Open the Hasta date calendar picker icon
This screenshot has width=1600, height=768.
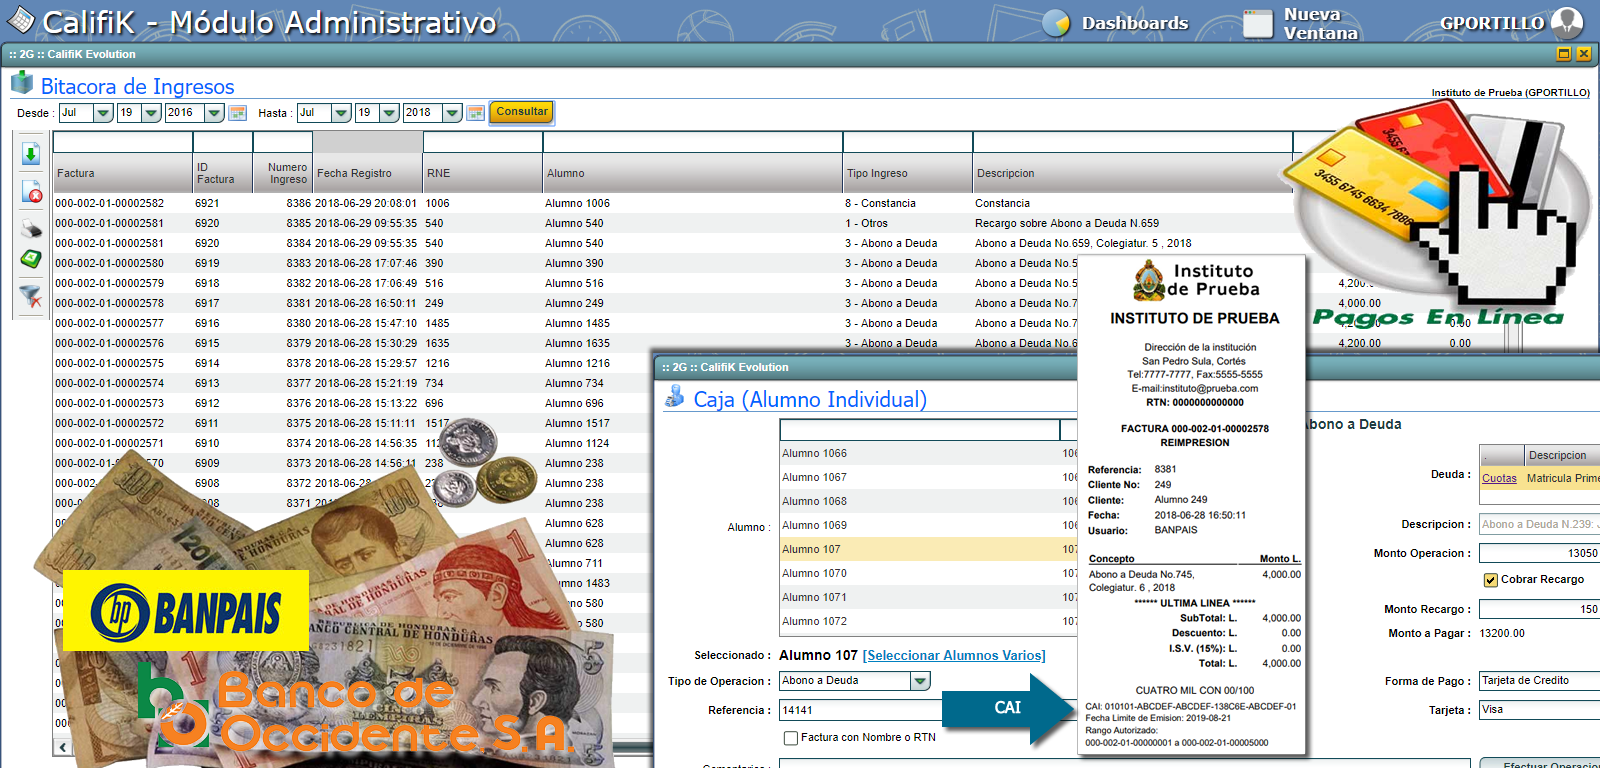pos(475,113)
